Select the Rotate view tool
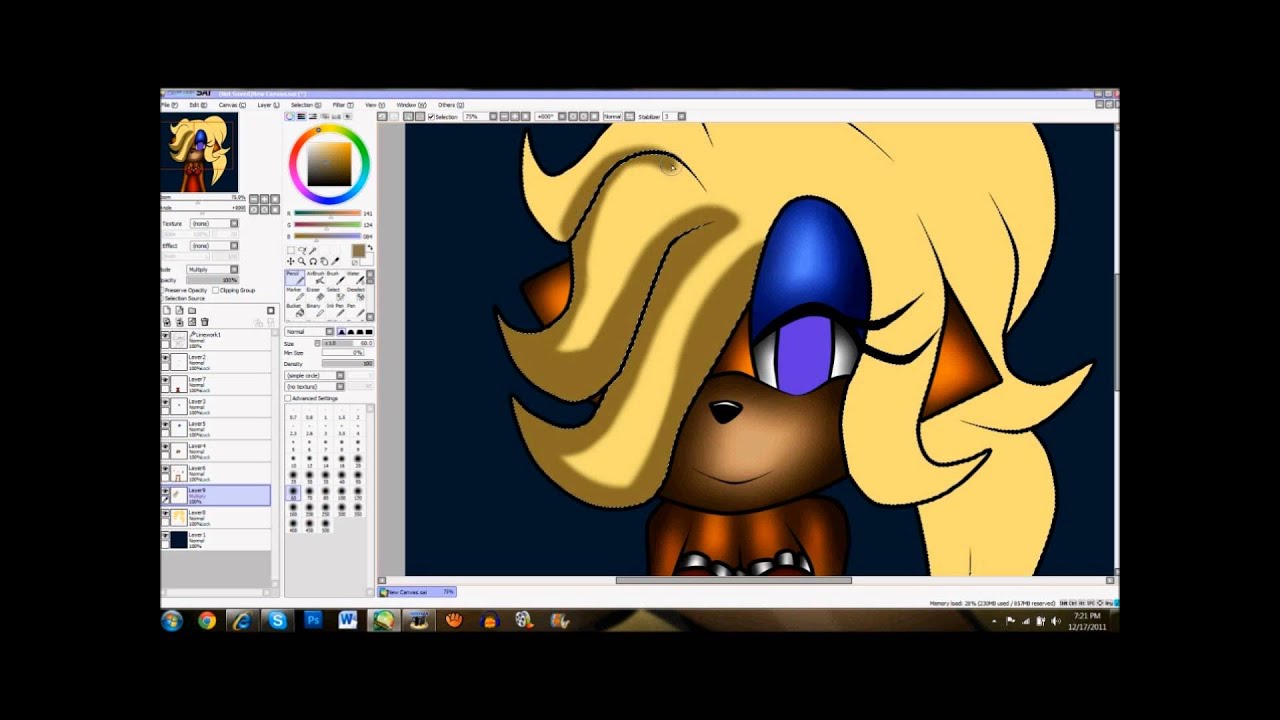This screenshot has width=1280, height=720. coord(313,261)
